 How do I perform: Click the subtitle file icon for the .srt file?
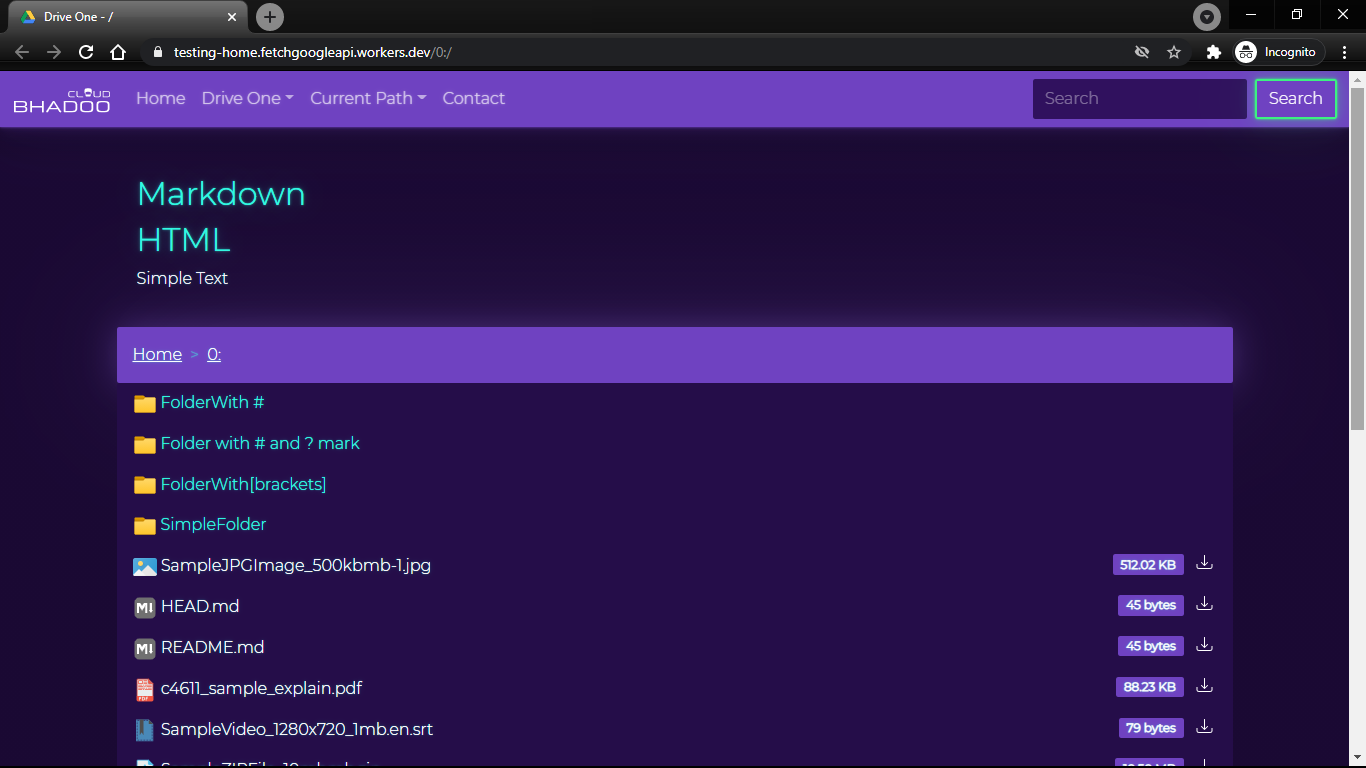click(145, 730)
